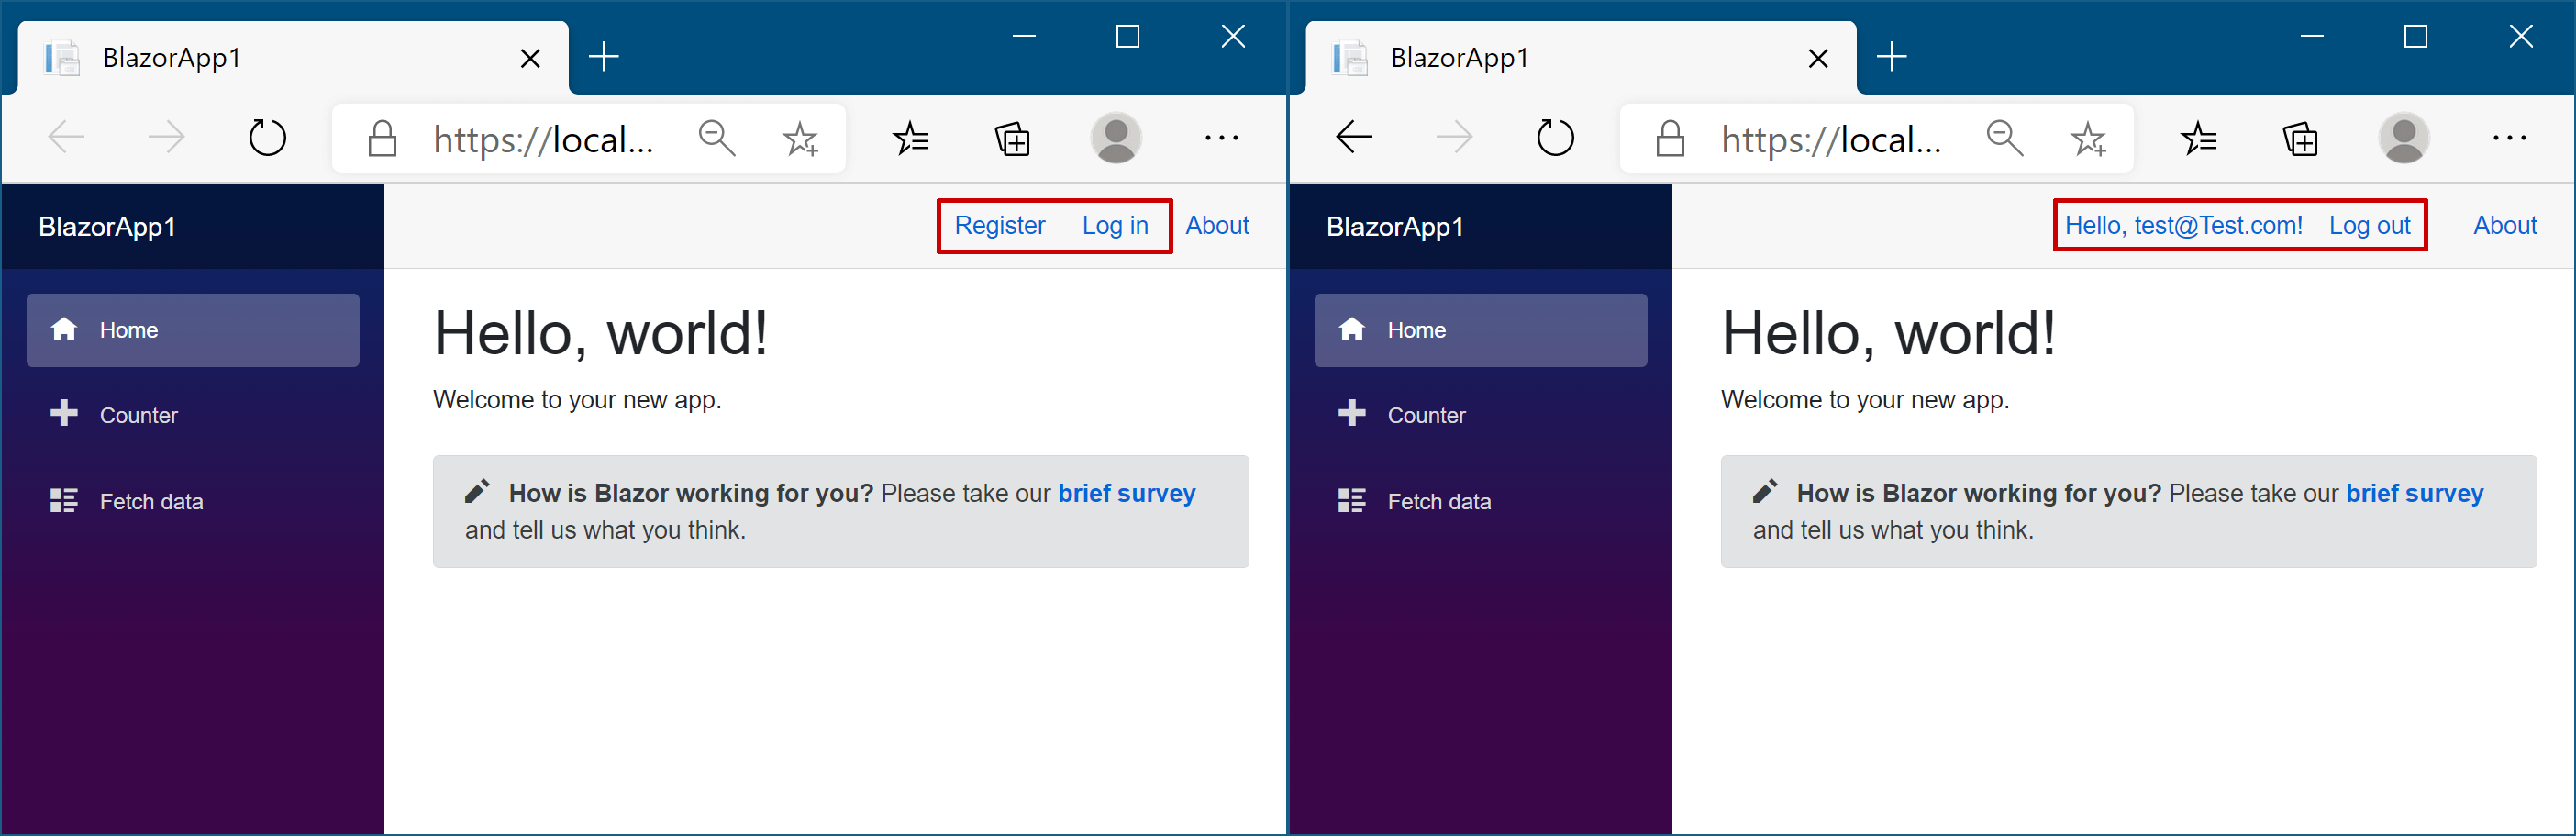Click profile avatar in right browser window

[2404, 138]
